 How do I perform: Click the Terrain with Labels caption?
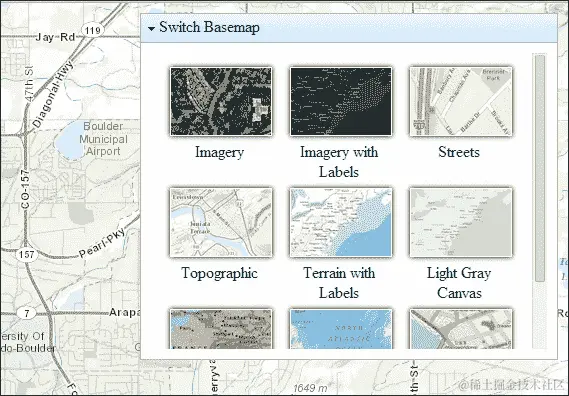click(x=339, y=283)
